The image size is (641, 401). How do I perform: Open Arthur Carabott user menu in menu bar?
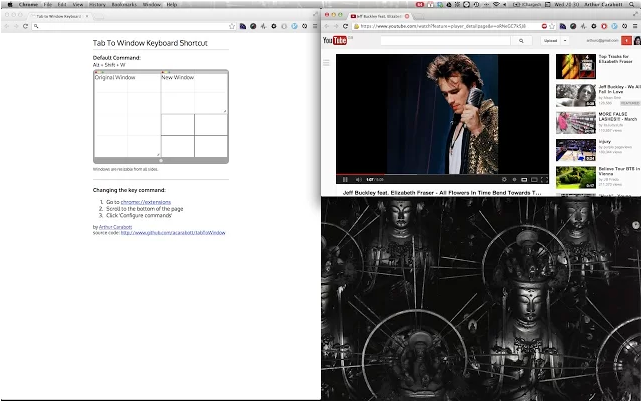click(x=603, y=4)
